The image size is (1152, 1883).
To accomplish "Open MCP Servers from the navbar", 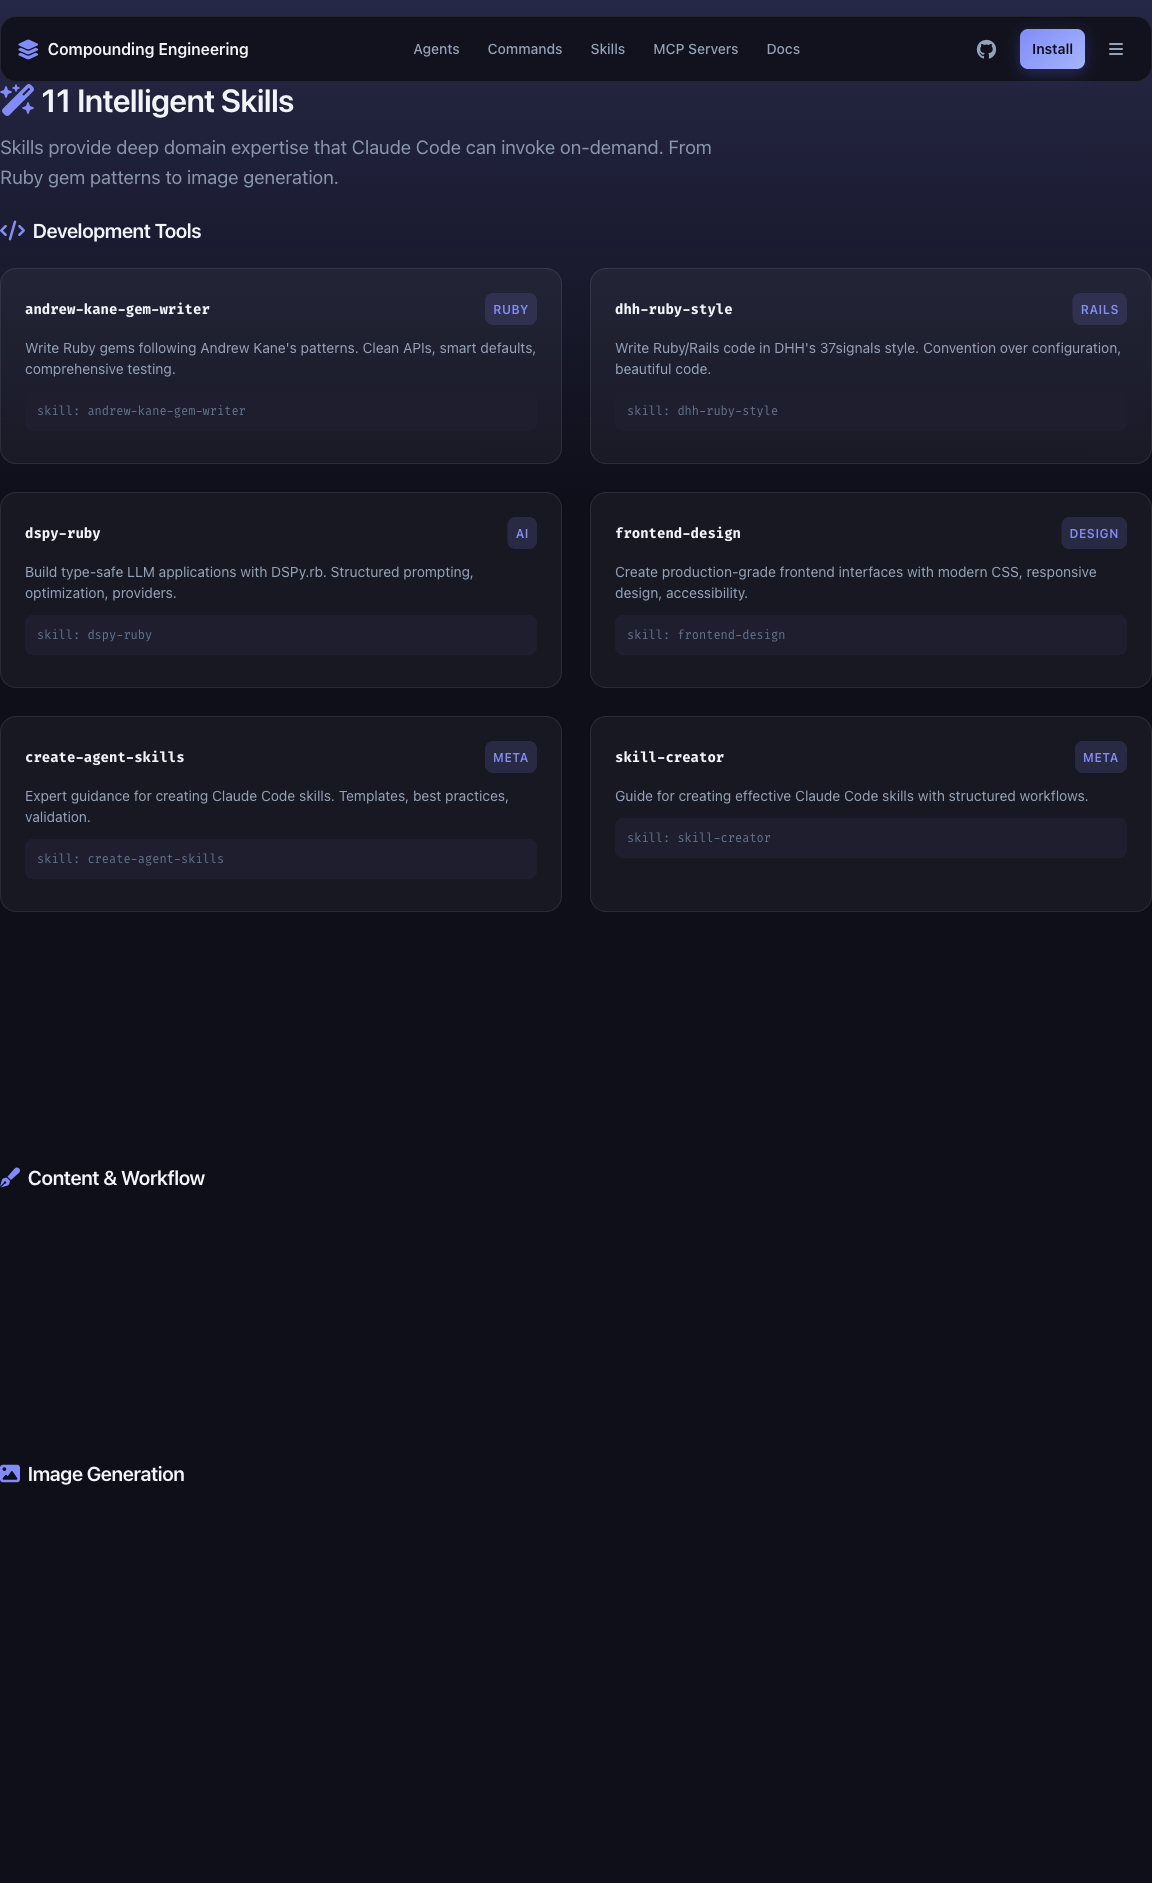I will [695, 49].
